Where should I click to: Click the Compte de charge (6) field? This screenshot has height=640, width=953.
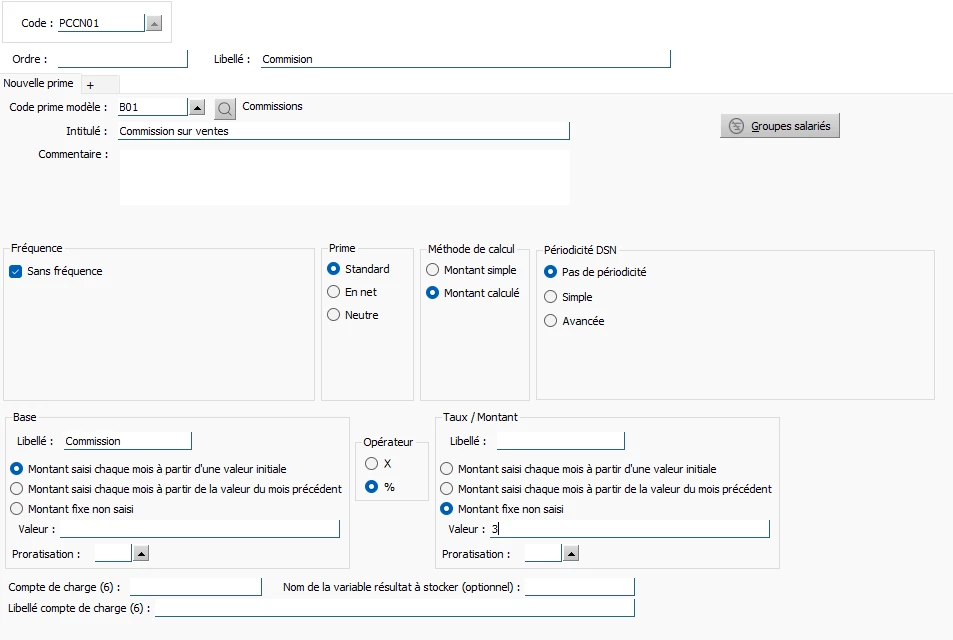click(x=195, y=587)
